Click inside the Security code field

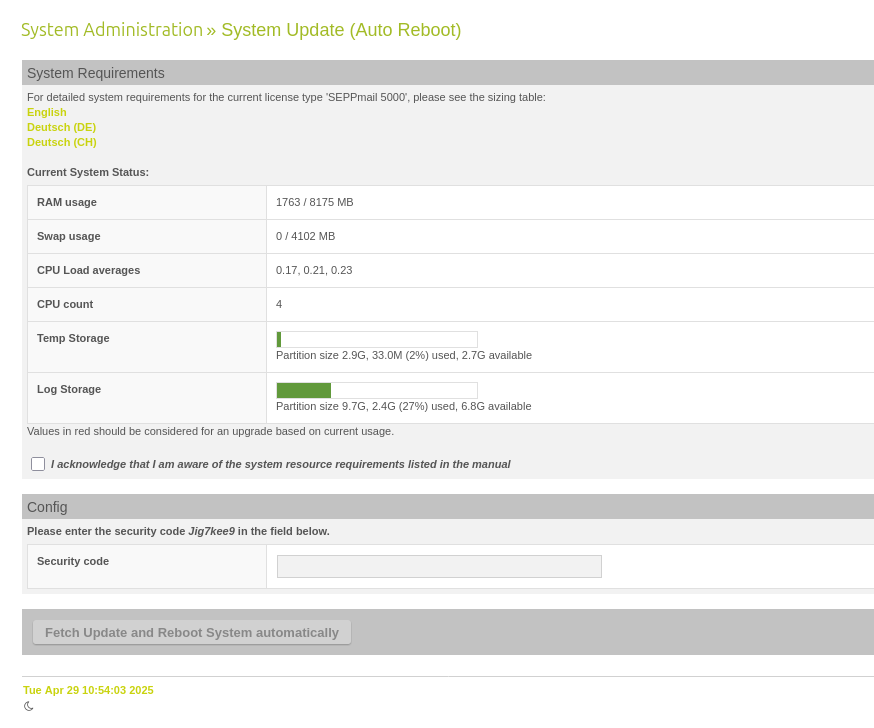click(x=438, y=566)
